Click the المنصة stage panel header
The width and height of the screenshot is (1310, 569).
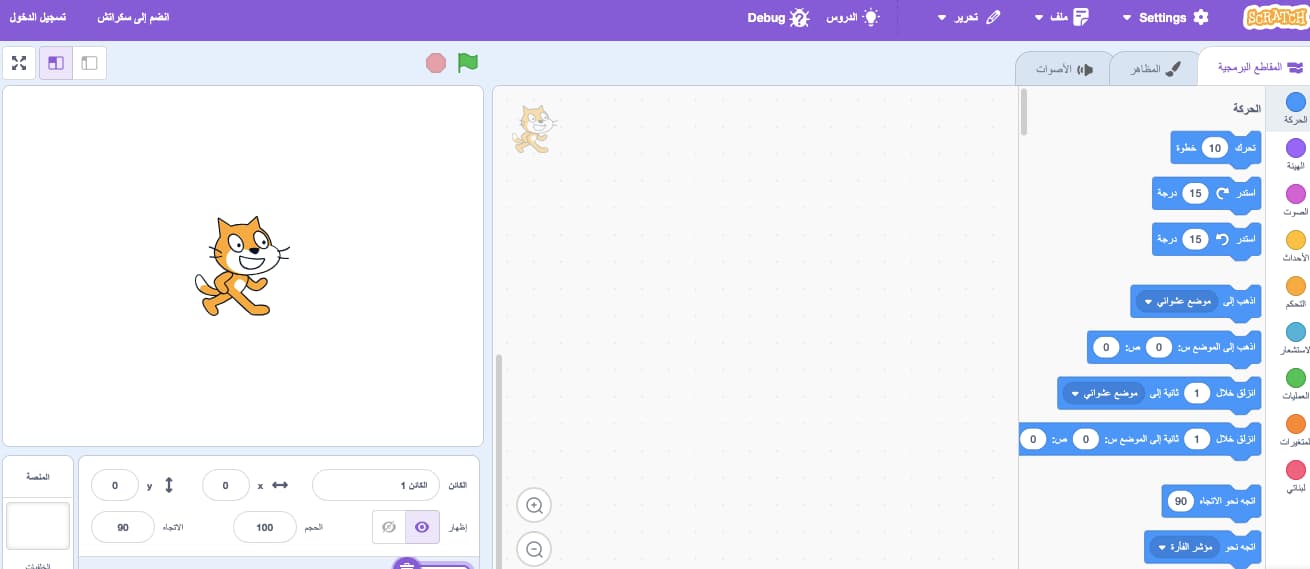[37, 476]
